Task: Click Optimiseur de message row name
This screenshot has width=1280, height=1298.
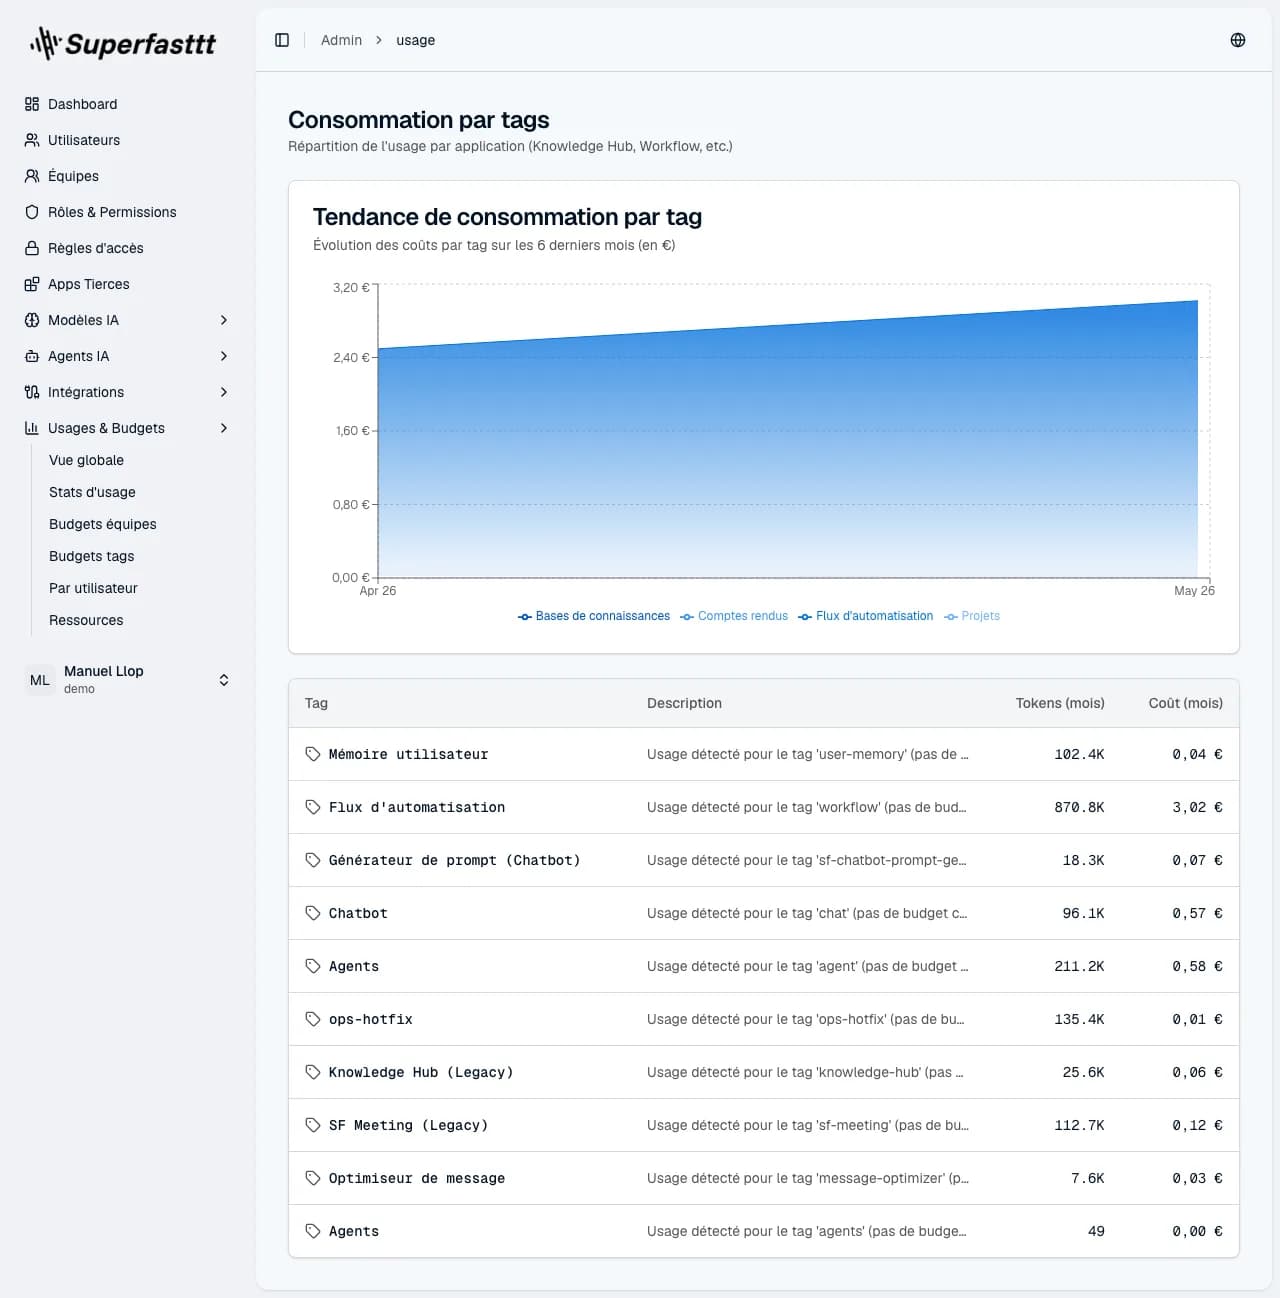Action: click(417, 1178)
